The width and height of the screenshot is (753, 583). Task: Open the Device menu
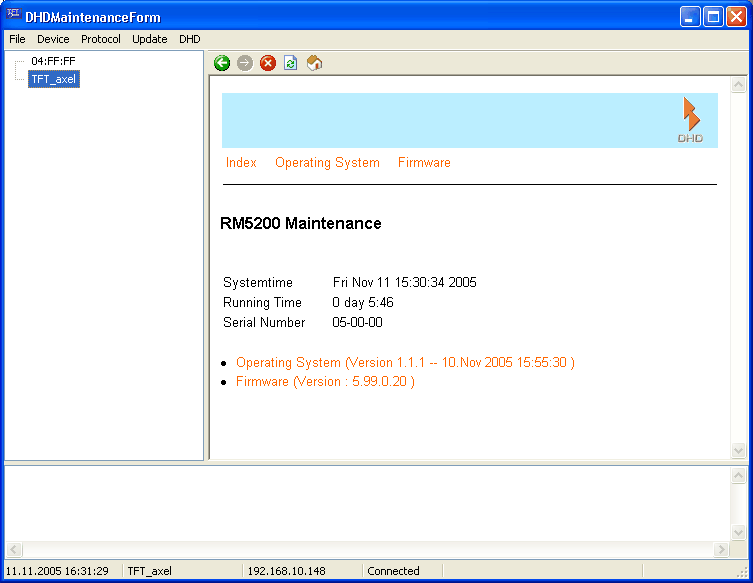tap(53, 39)
